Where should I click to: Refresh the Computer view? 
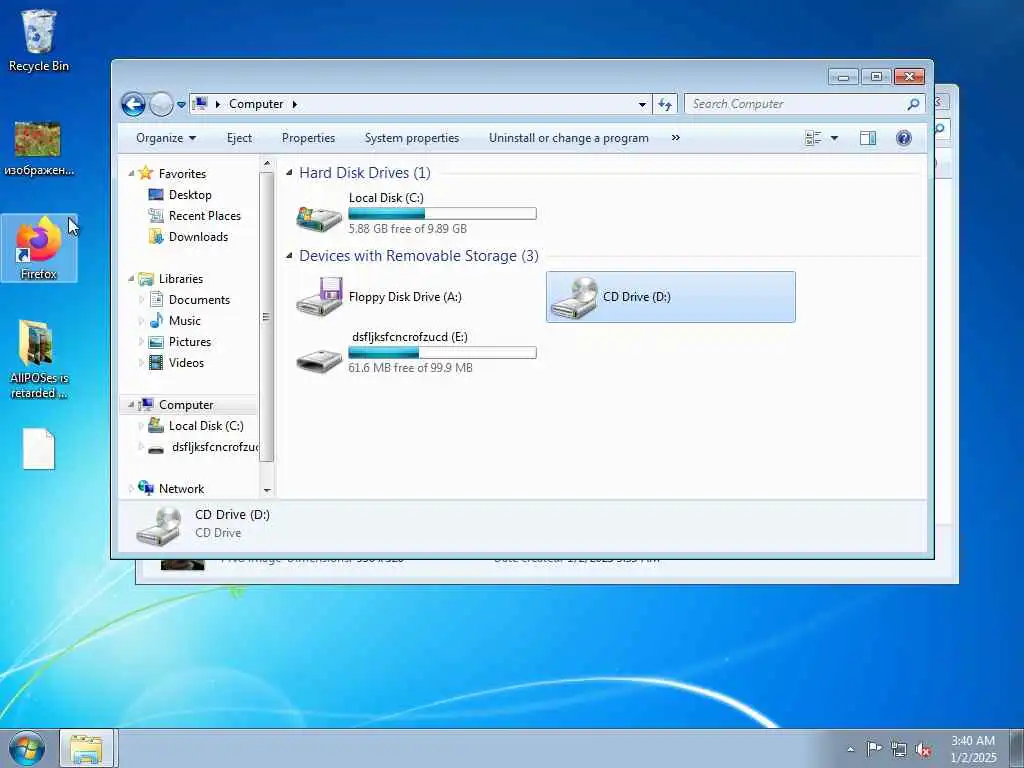pyautogui.click(x=665, y=104)
